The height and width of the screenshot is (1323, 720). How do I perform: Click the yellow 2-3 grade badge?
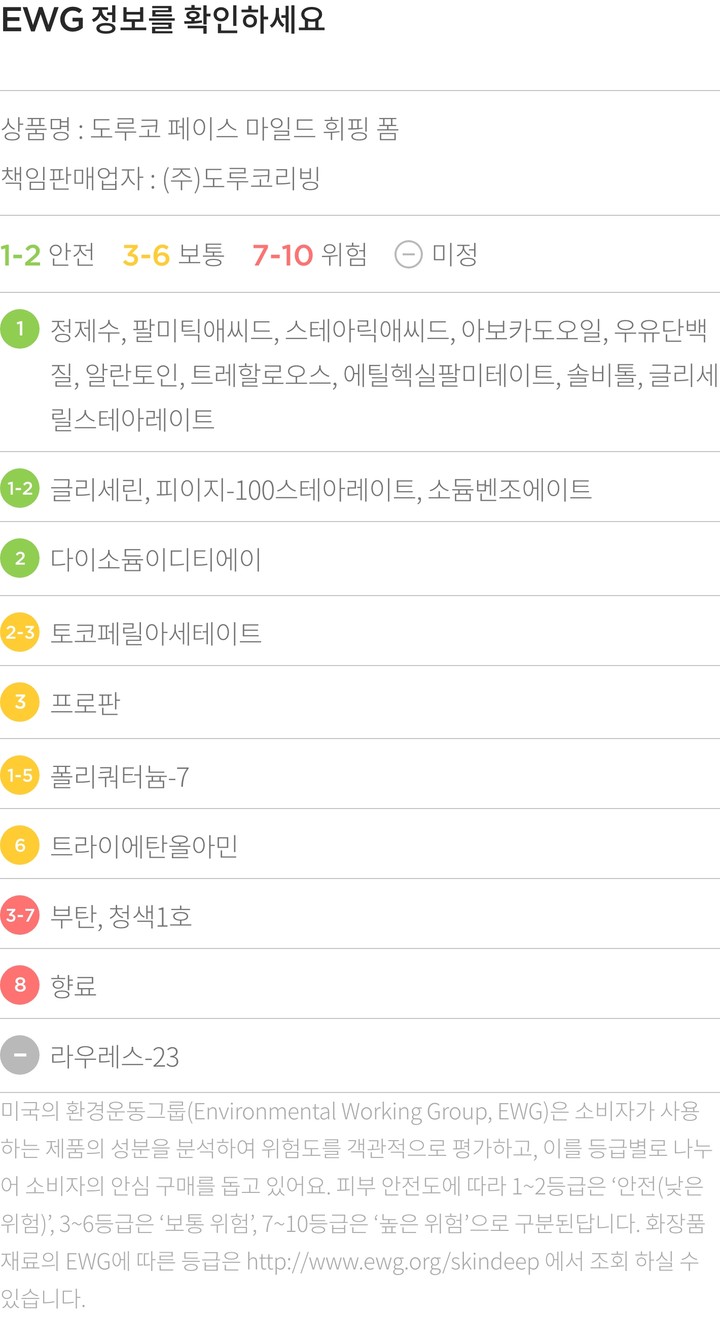point(20,632)
